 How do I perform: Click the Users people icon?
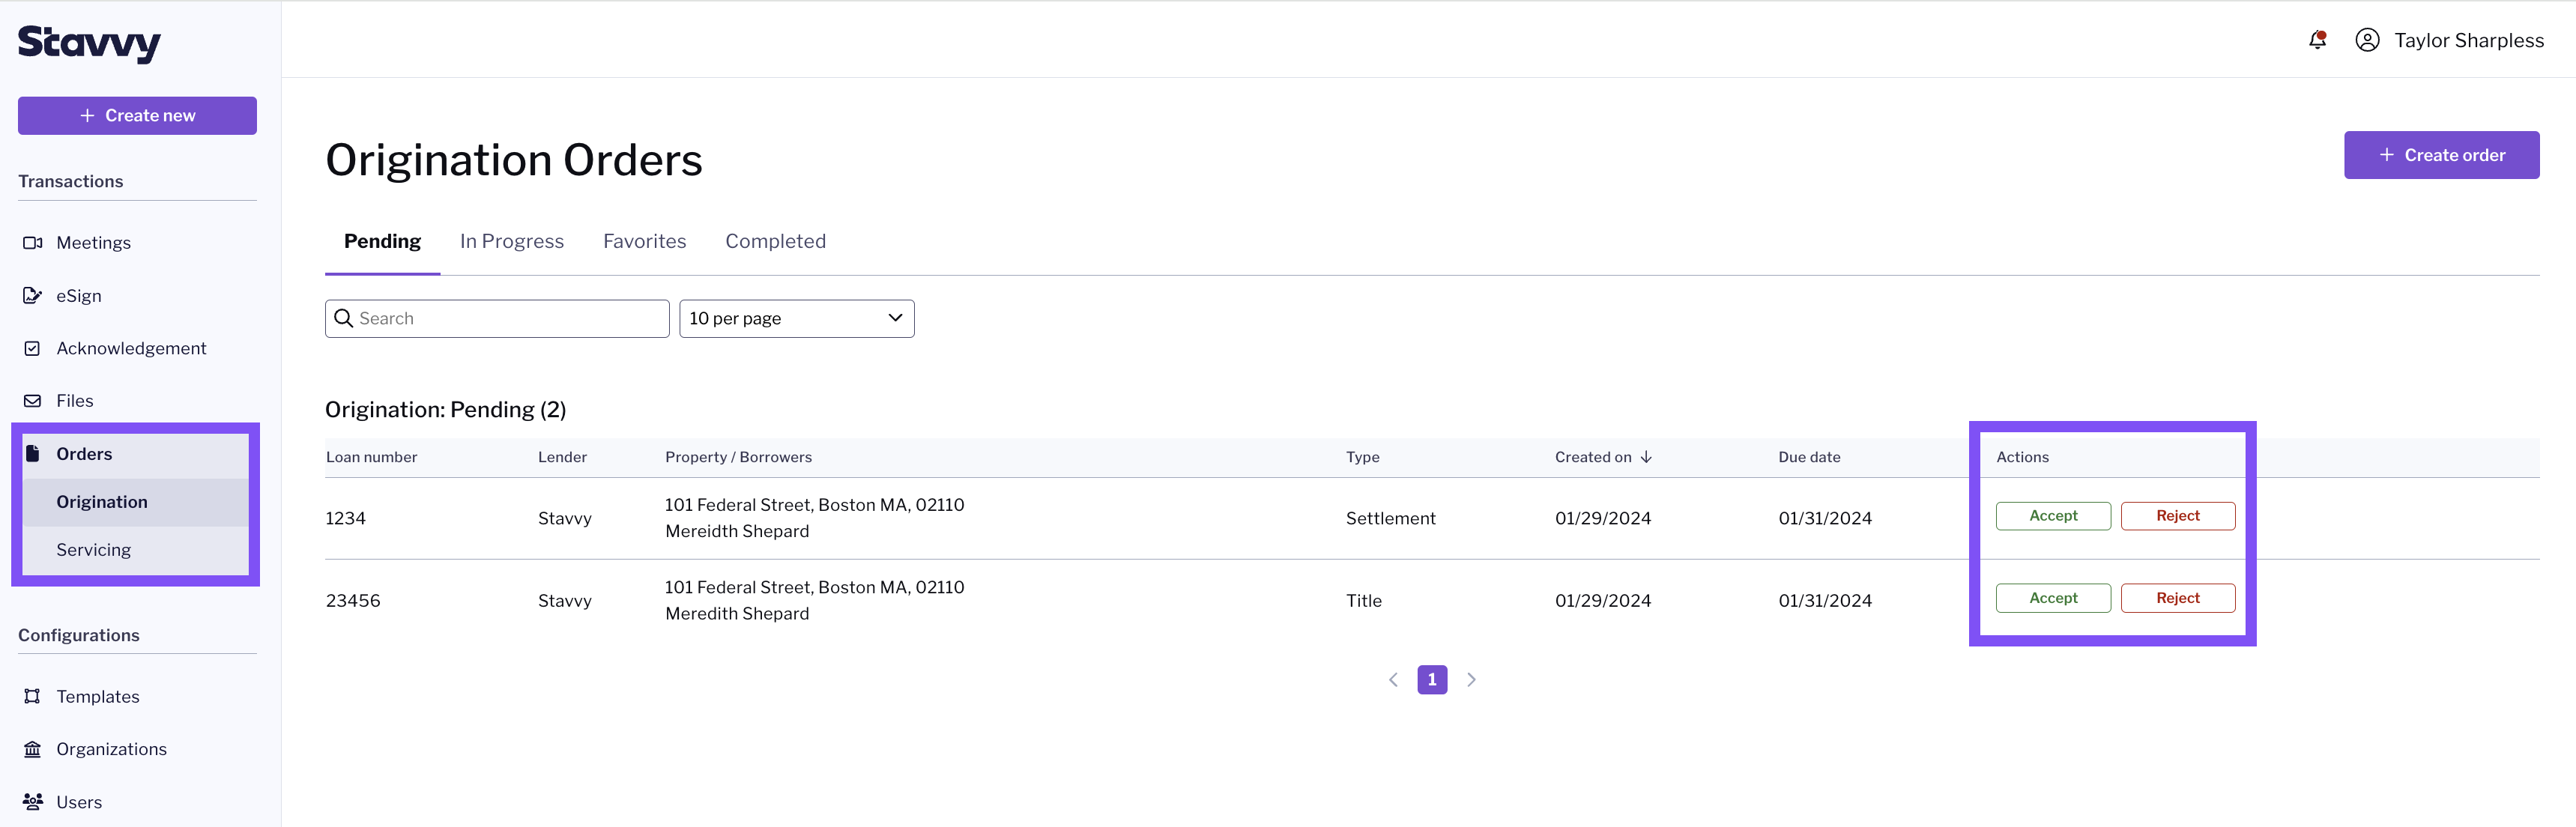click(33, 802)
